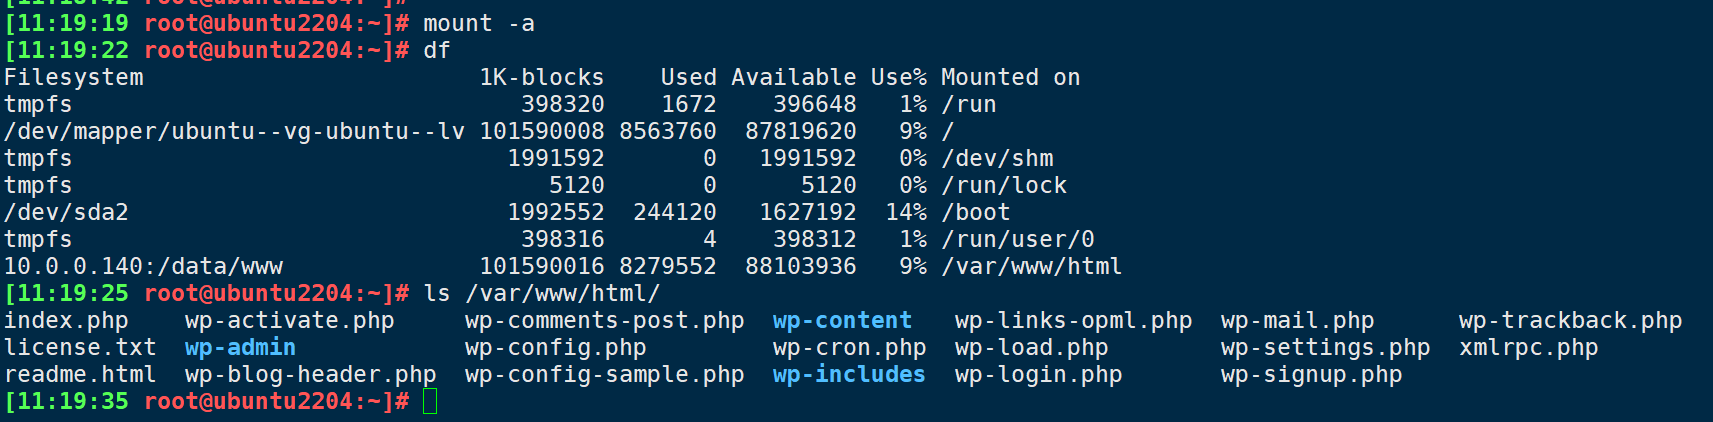Click the ls /var/www/html/ command text

pos(542,294)
